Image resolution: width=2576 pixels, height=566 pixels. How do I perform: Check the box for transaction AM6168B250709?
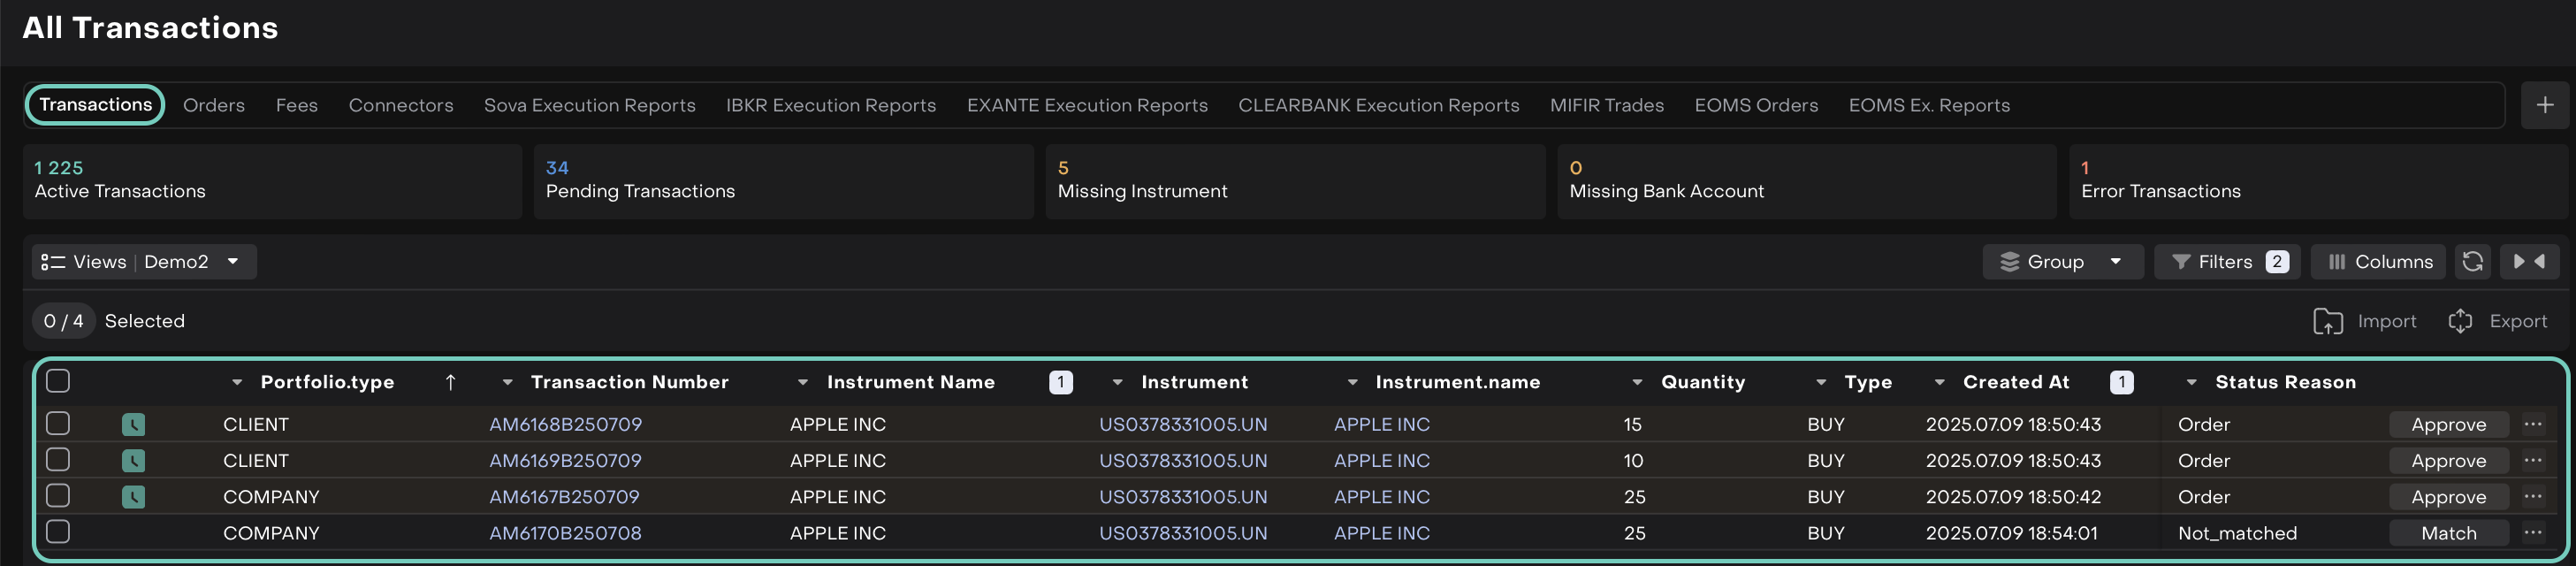58,424
